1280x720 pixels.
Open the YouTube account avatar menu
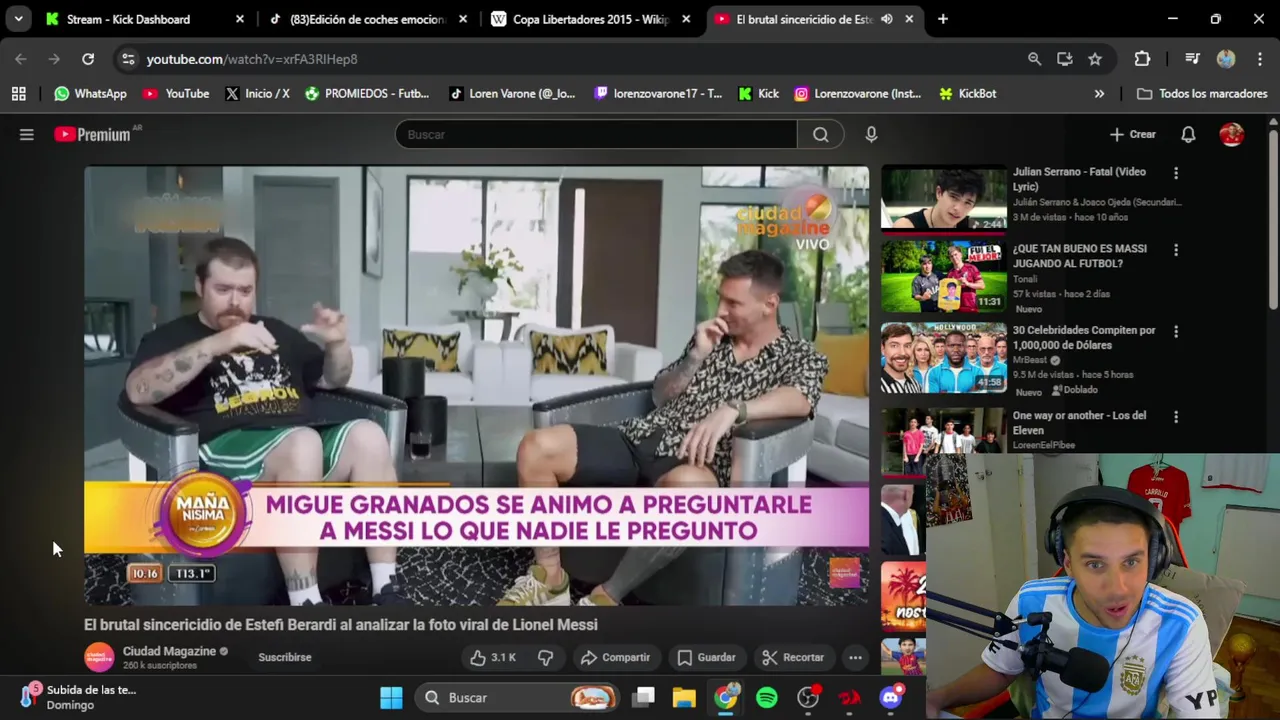pos(1232,134)
